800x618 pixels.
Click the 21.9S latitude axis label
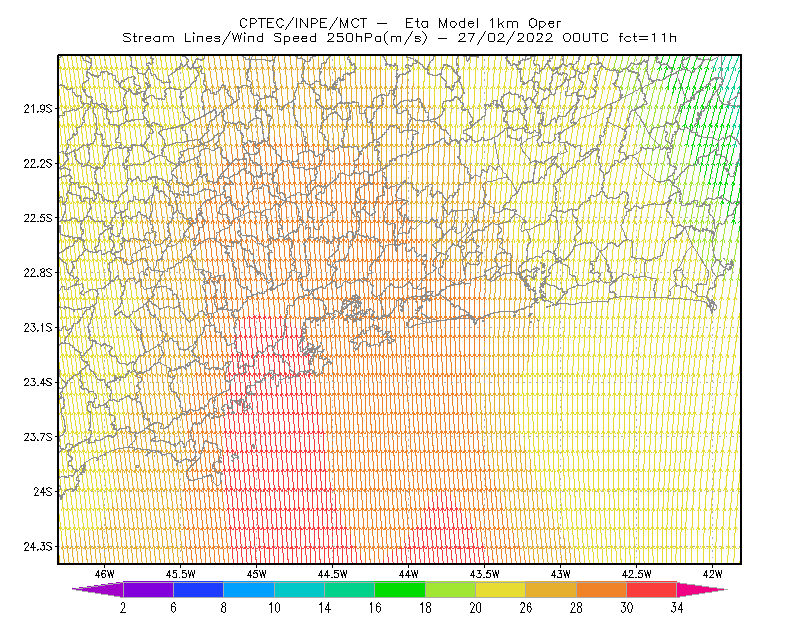coord(37,108)
